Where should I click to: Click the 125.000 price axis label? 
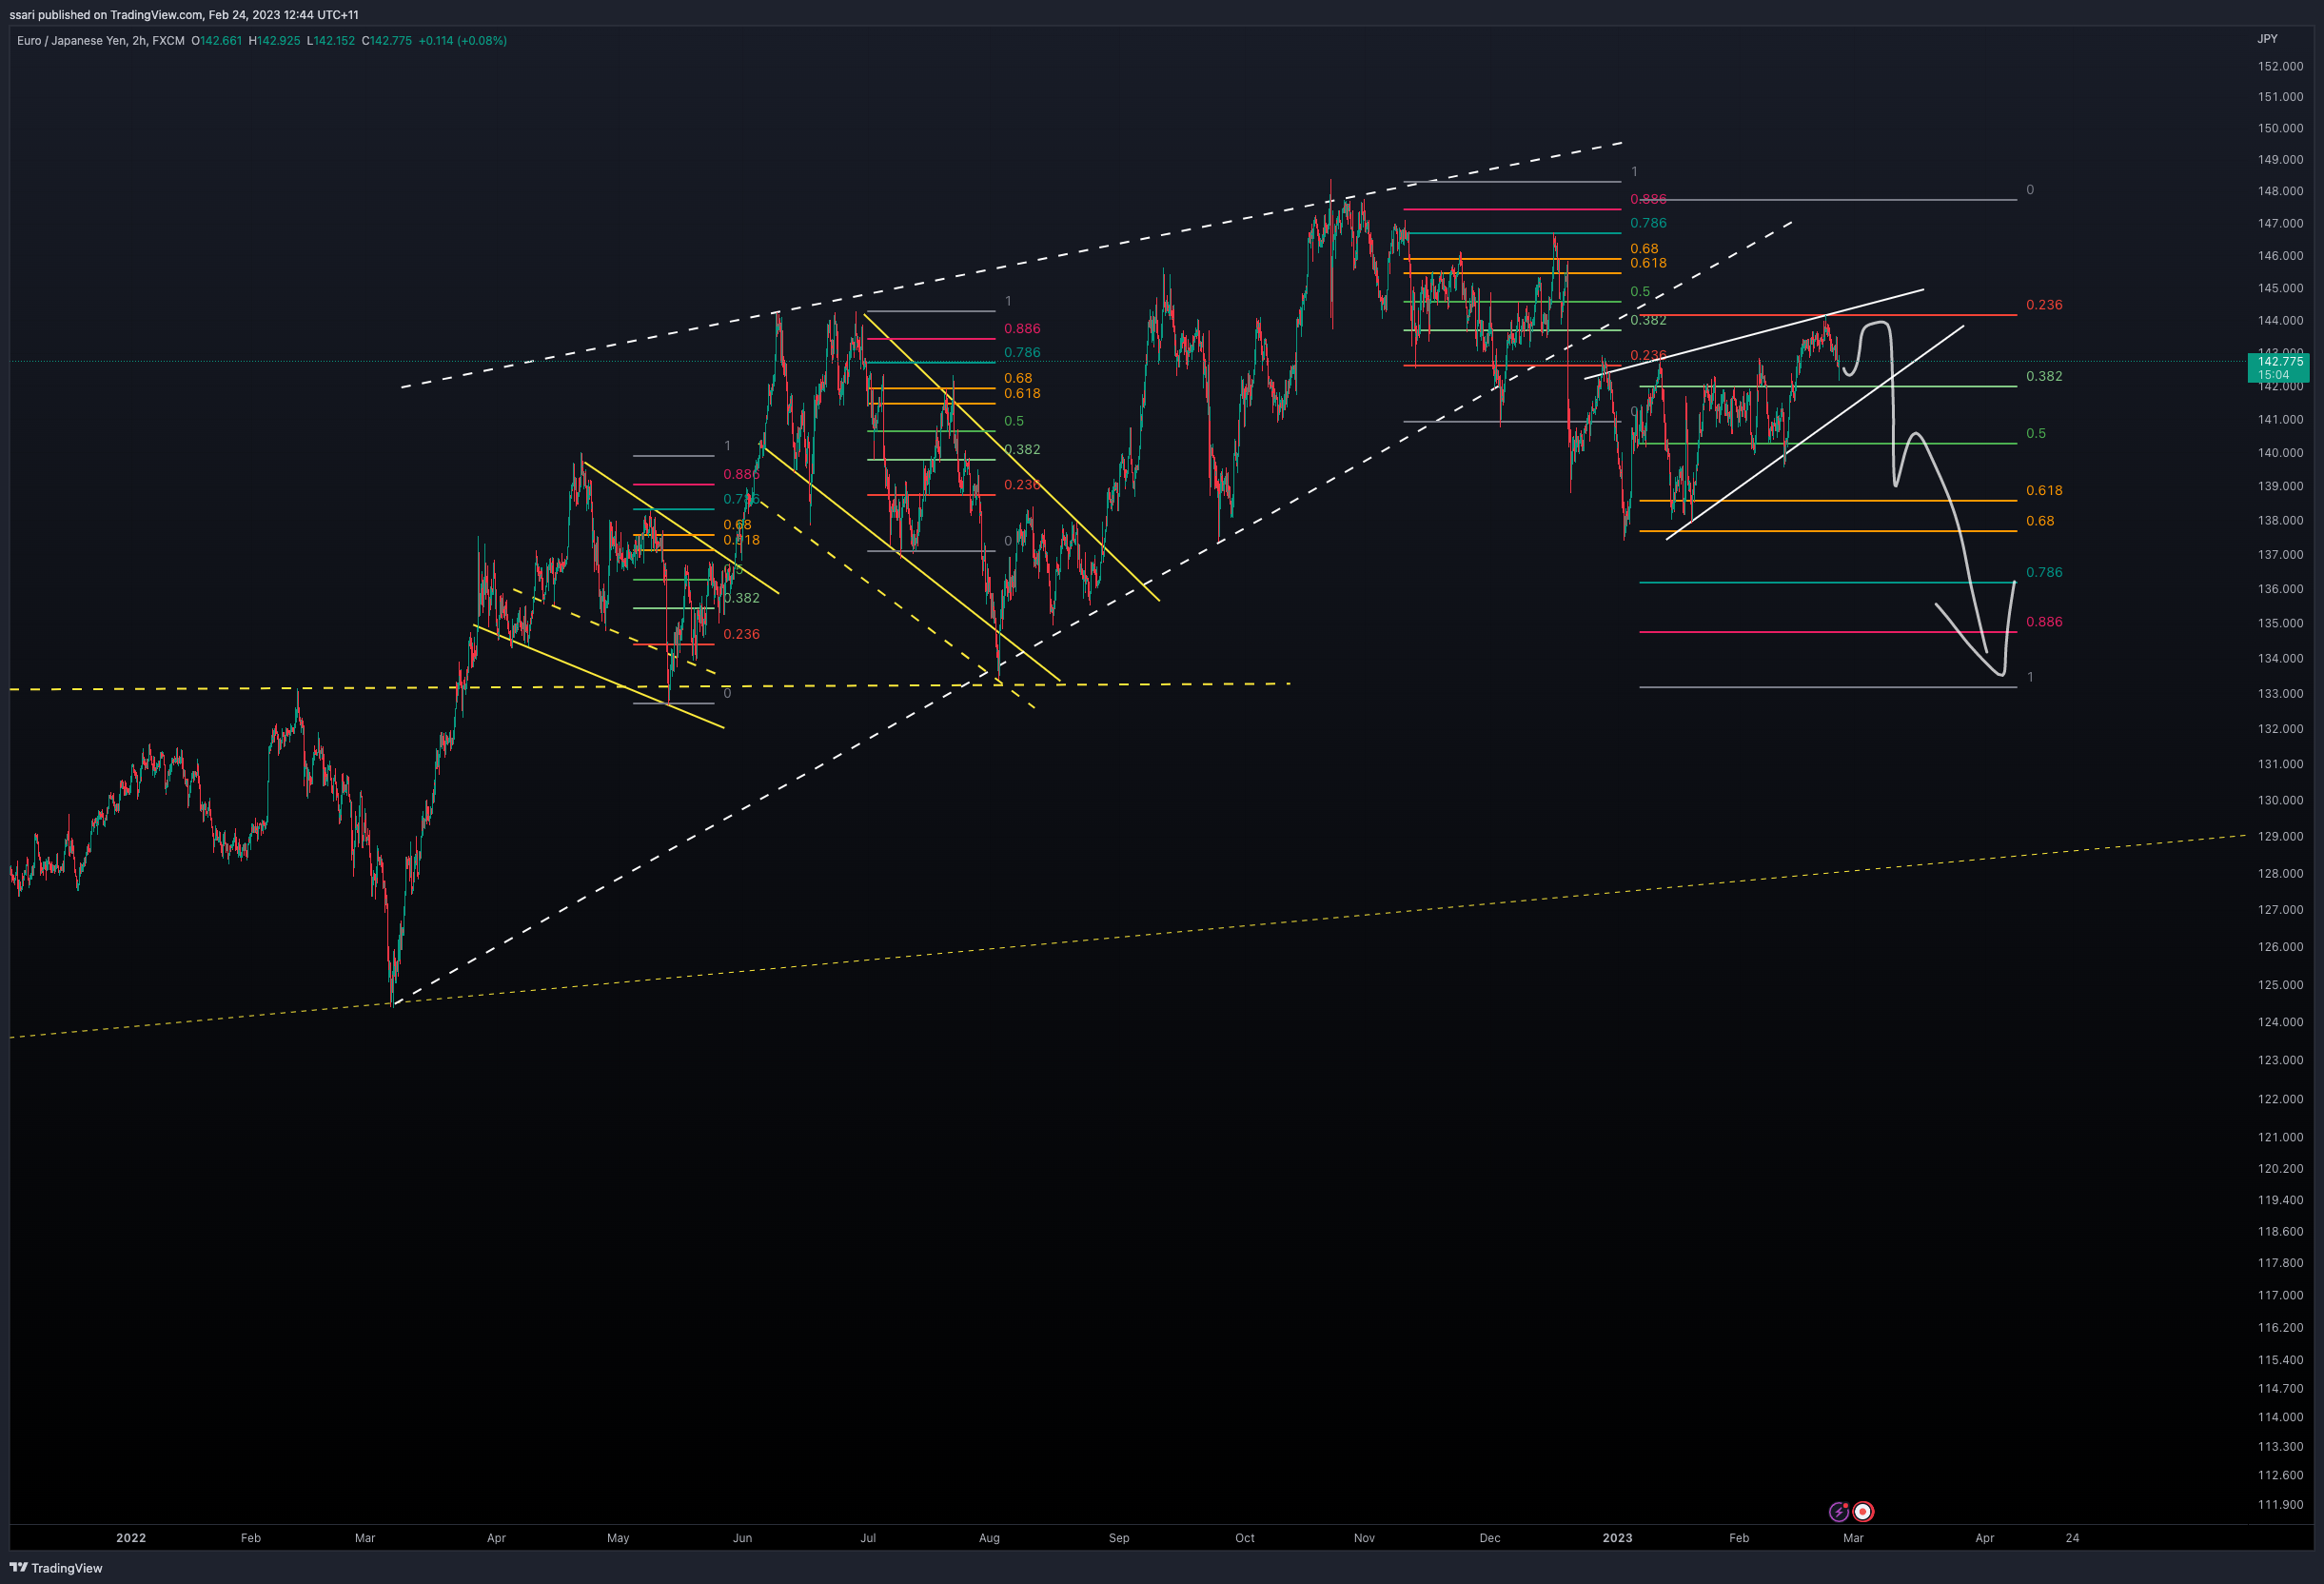(x=2280, y=985)
